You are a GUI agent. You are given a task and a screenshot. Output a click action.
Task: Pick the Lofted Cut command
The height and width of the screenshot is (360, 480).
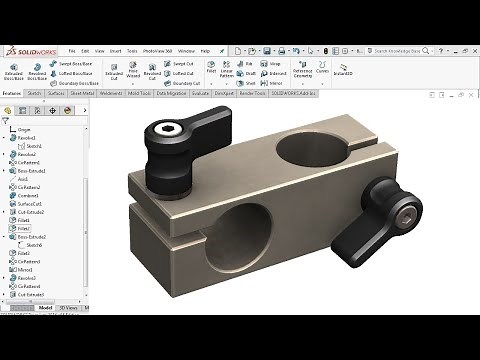pos(179,73)
